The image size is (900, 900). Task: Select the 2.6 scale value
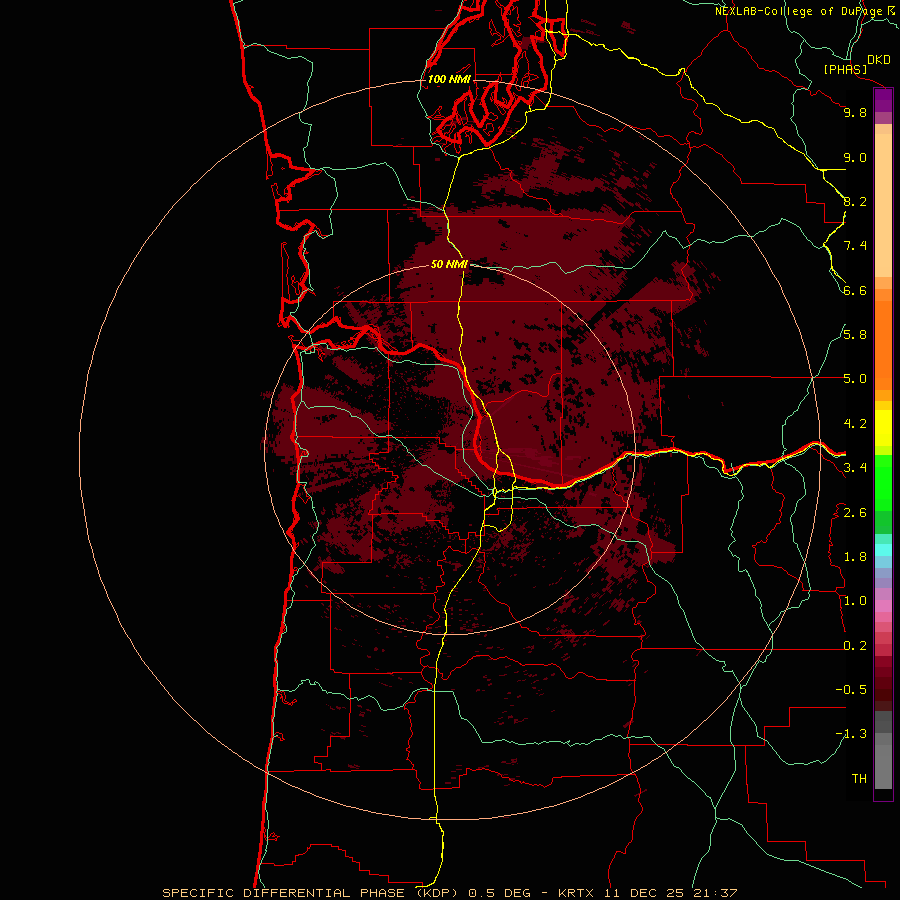pyautogui.click(x=855, y=512)
